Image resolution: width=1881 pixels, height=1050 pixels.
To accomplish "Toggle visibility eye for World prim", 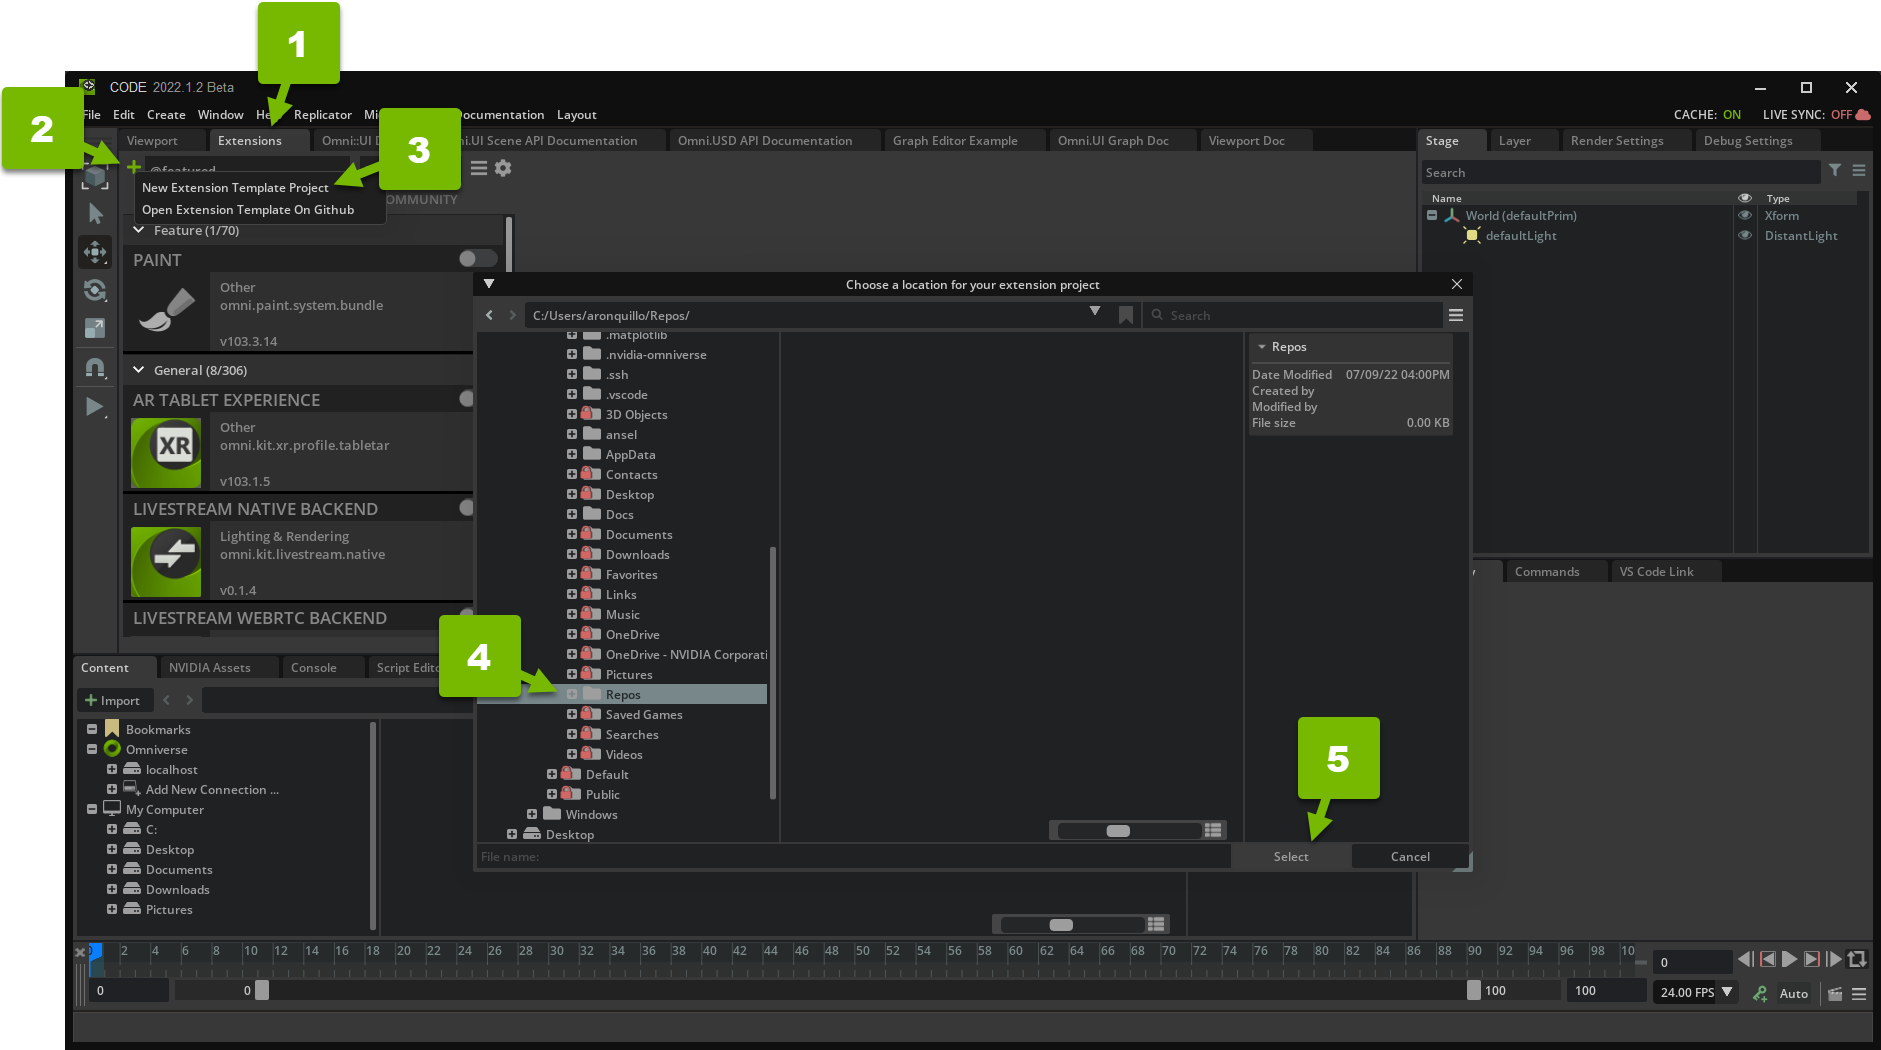I will coord(1745,215).
